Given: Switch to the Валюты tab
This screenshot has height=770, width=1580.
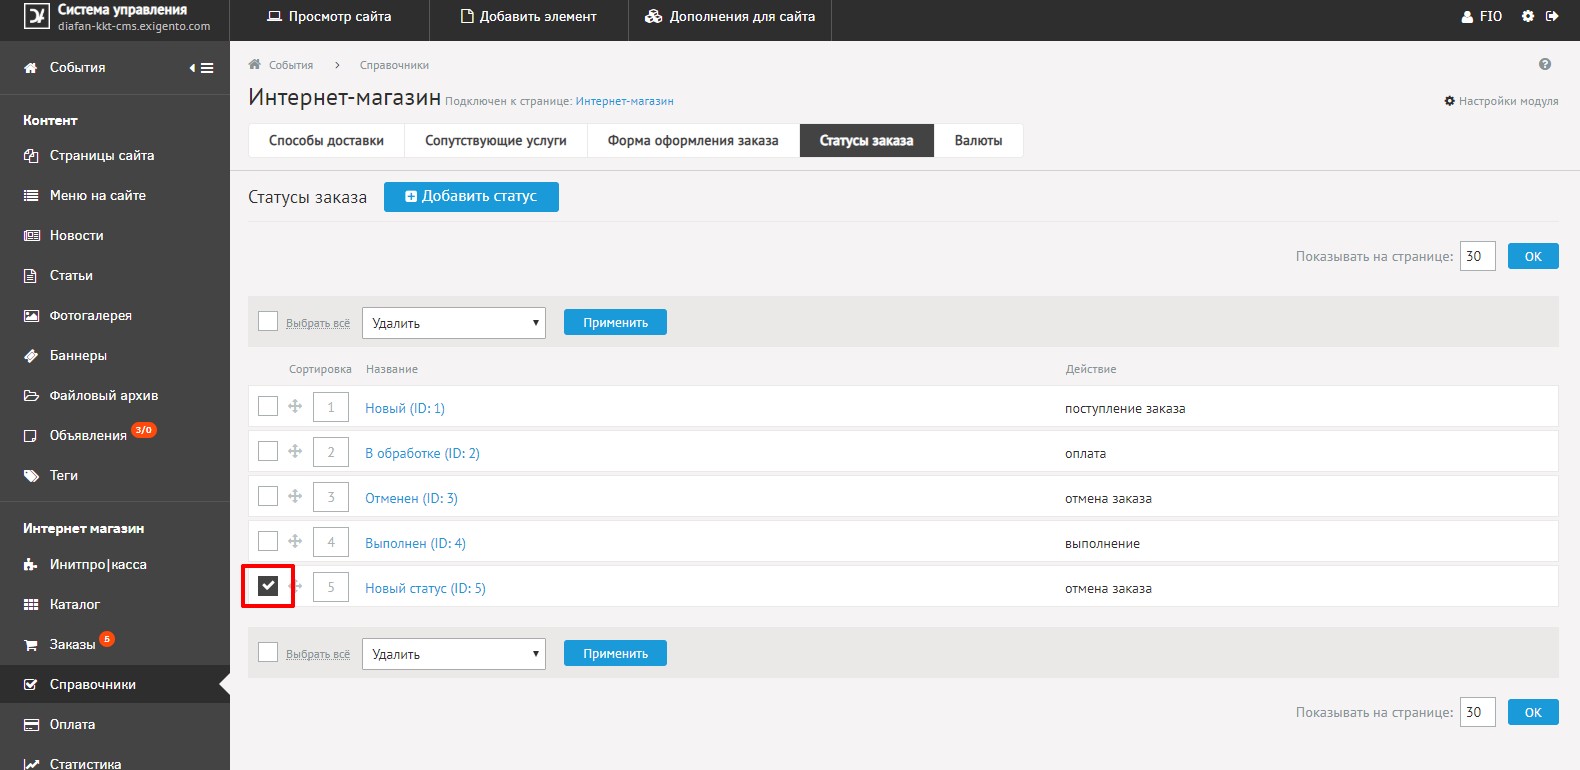Looking at the screenshot, I should pos(978,140).
